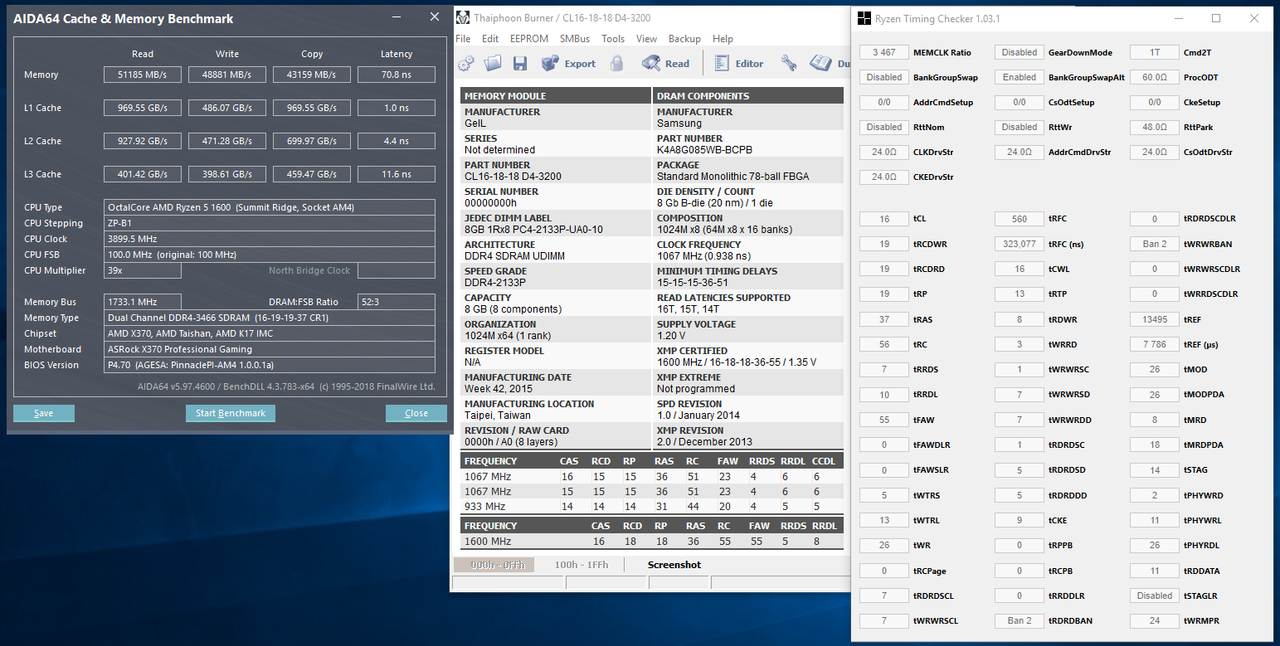
Task: Click the RttPark value 48.0Ω
Action: click(x=1154, y=127)
